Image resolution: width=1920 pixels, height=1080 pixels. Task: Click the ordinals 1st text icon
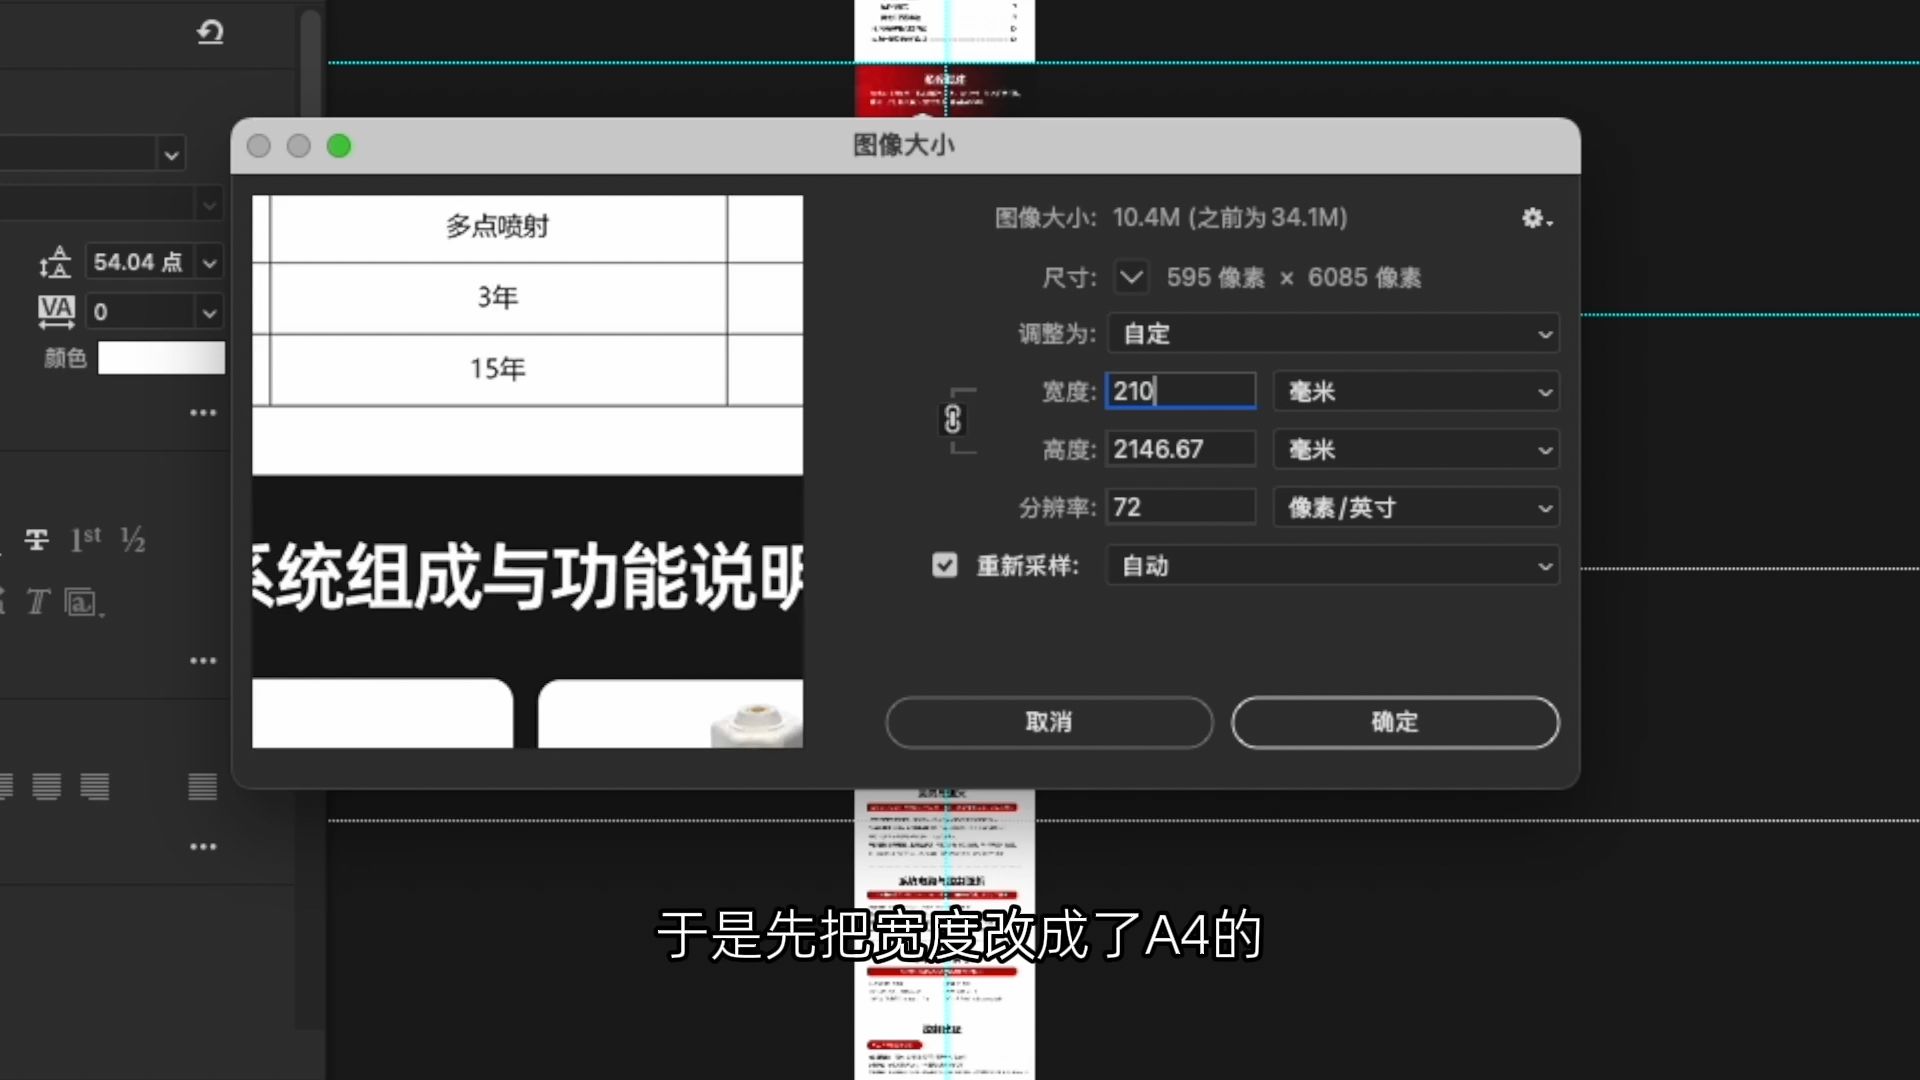86,540
